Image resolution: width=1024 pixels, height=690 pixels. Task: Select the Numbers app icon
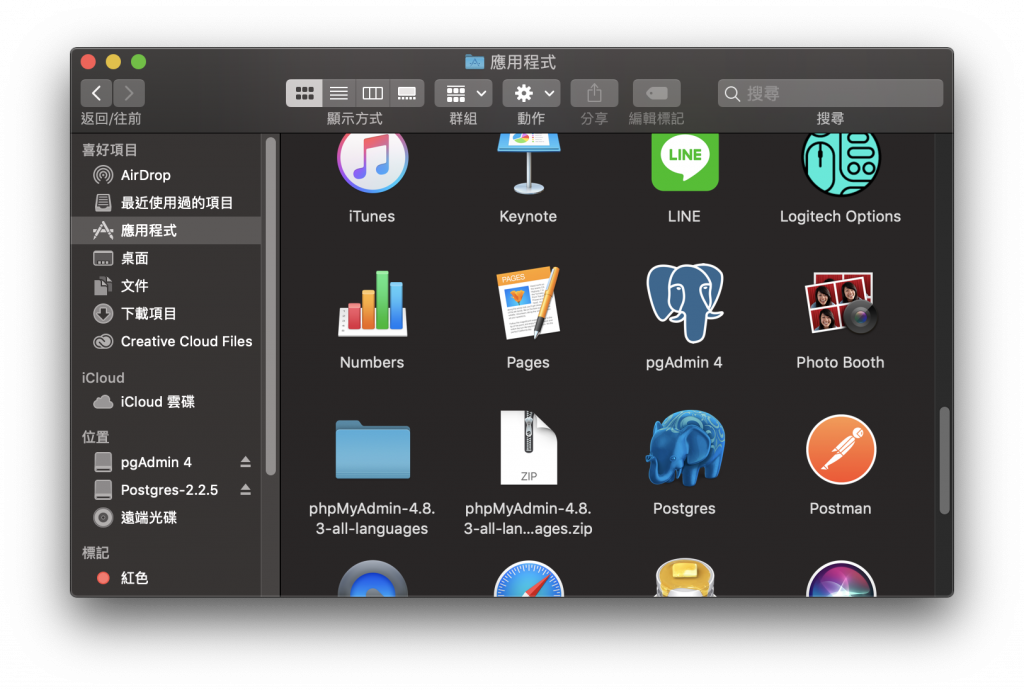click(x=372, y=304)
